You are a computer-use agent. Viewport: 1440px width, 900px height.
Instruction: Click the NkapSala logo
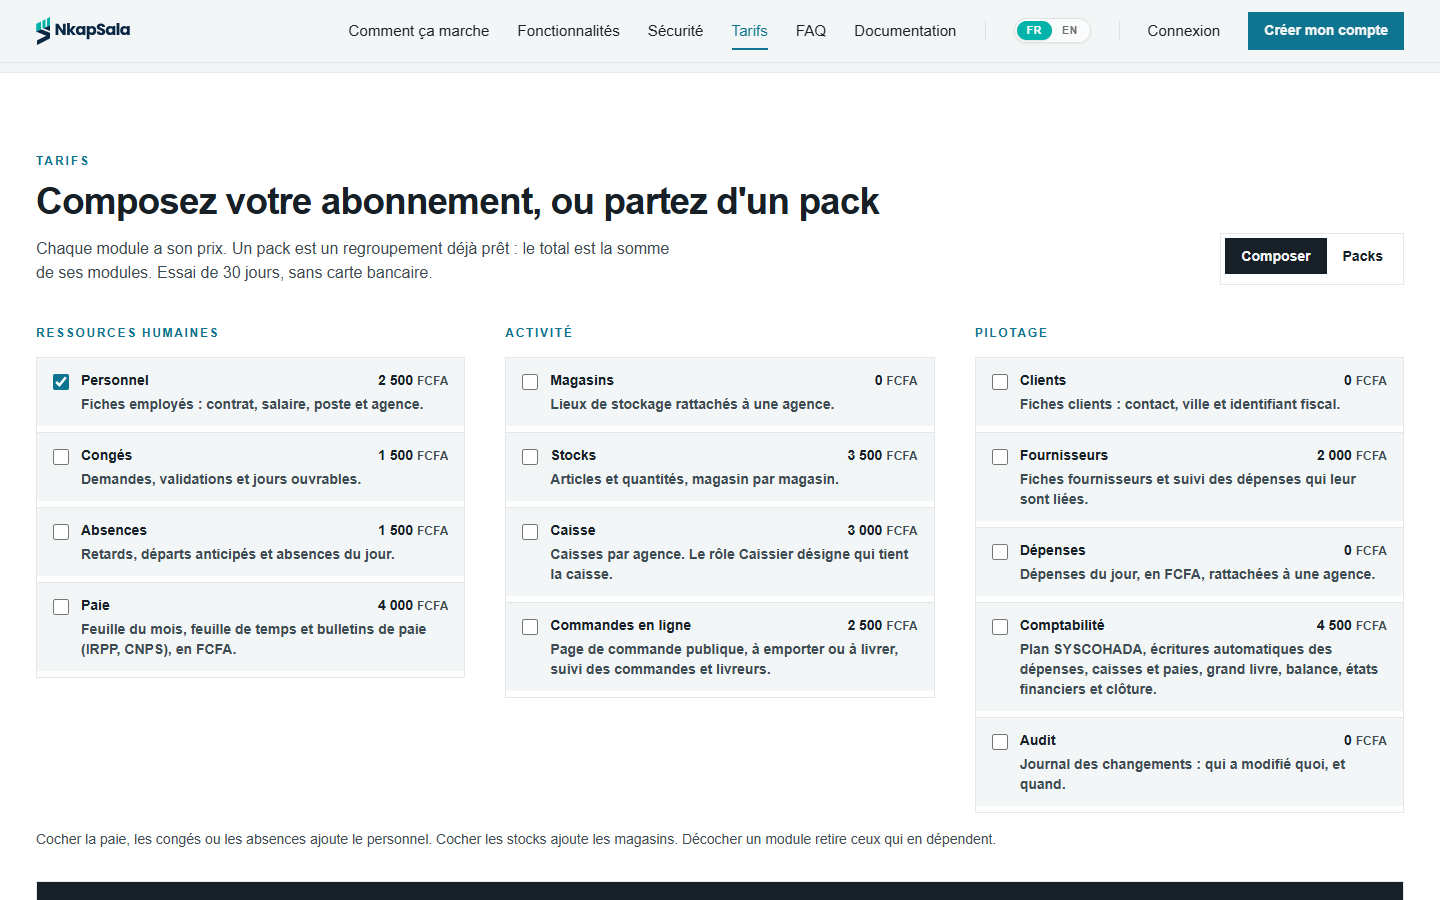[83, 31]
